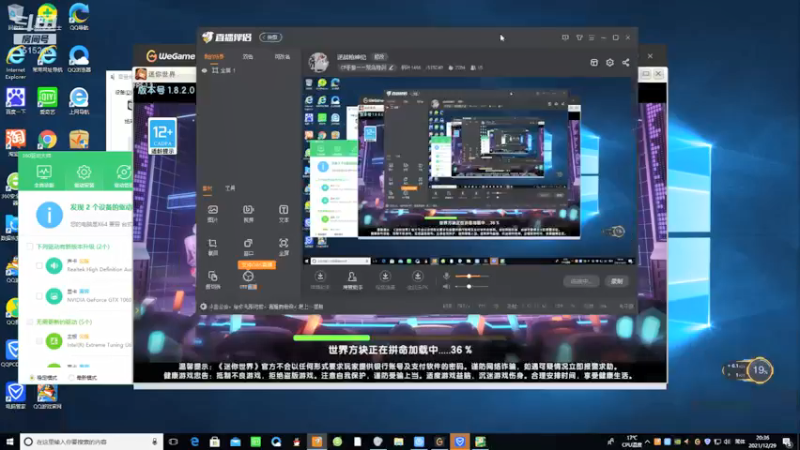This screenshot has width=800, height=450.
Task: Select the window capture source icon
Action: [x=248, y=243]
